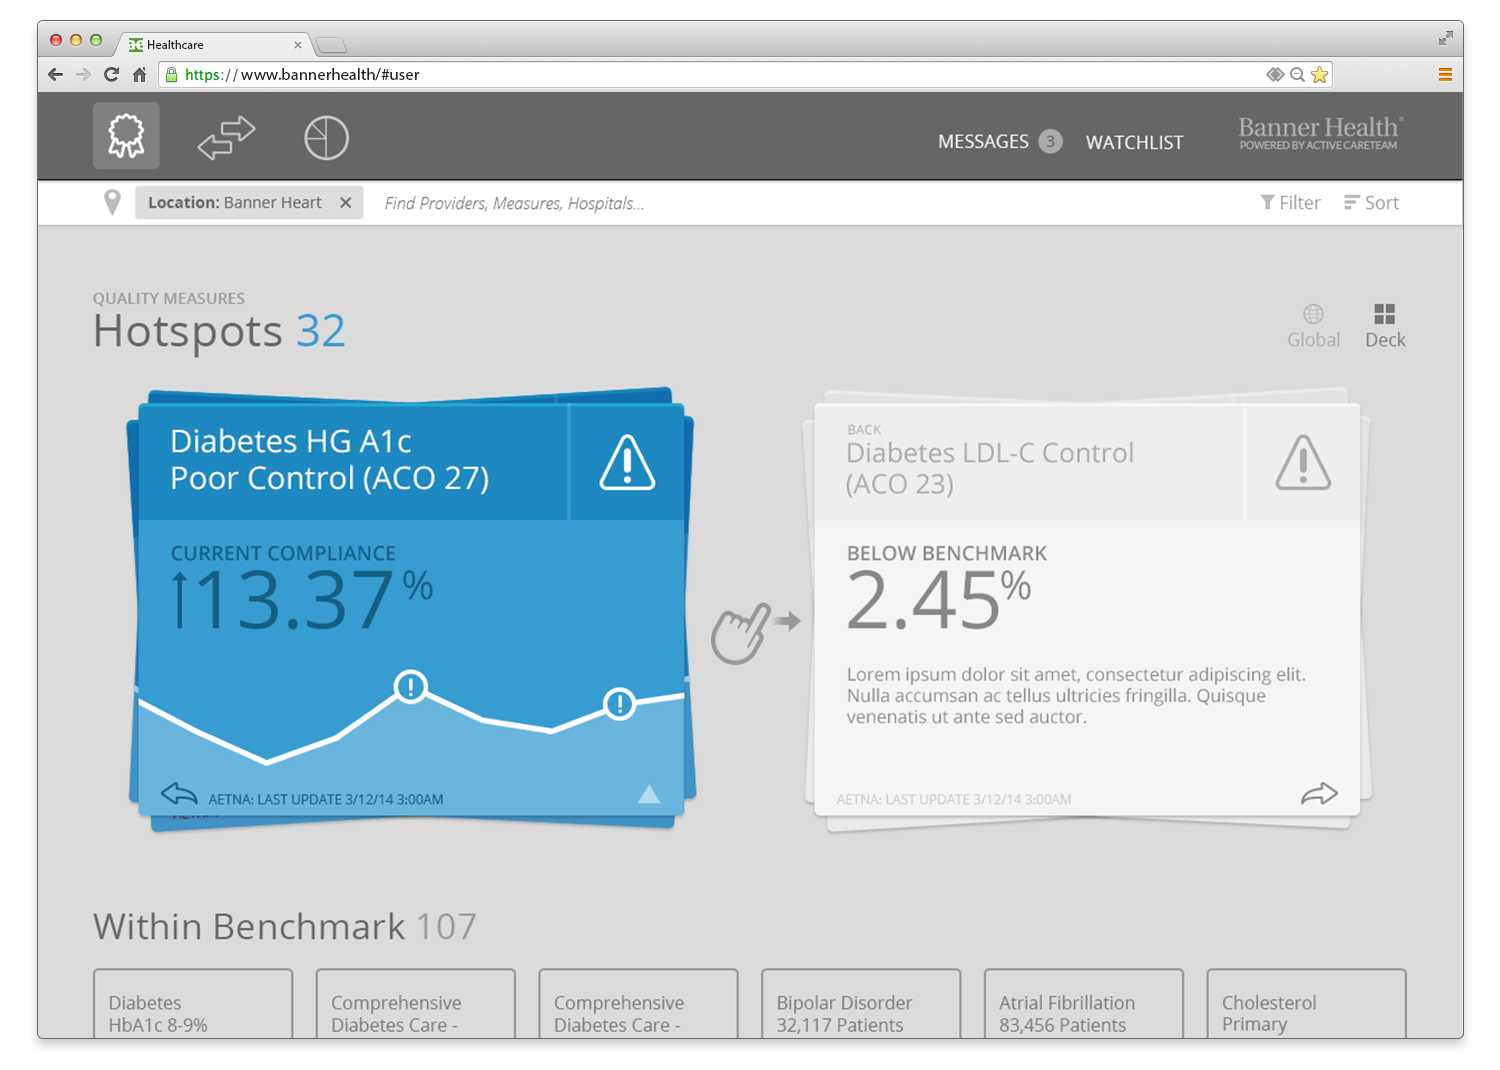Click the Hotspots 32 heading
Viewport: 1500px width, 1070px height.
coord(219,330)
